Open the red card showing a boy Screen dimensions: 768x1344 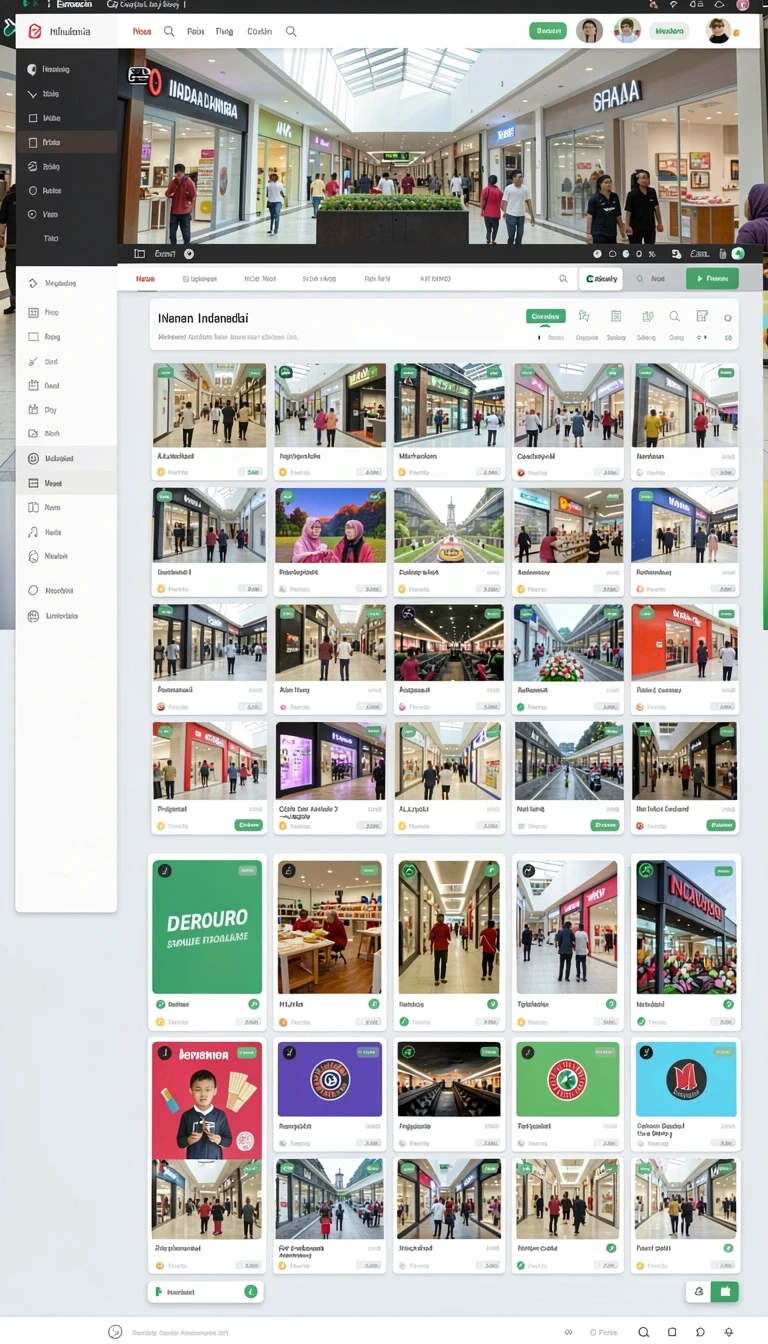pyautogui.click(x=207, y=1100)
